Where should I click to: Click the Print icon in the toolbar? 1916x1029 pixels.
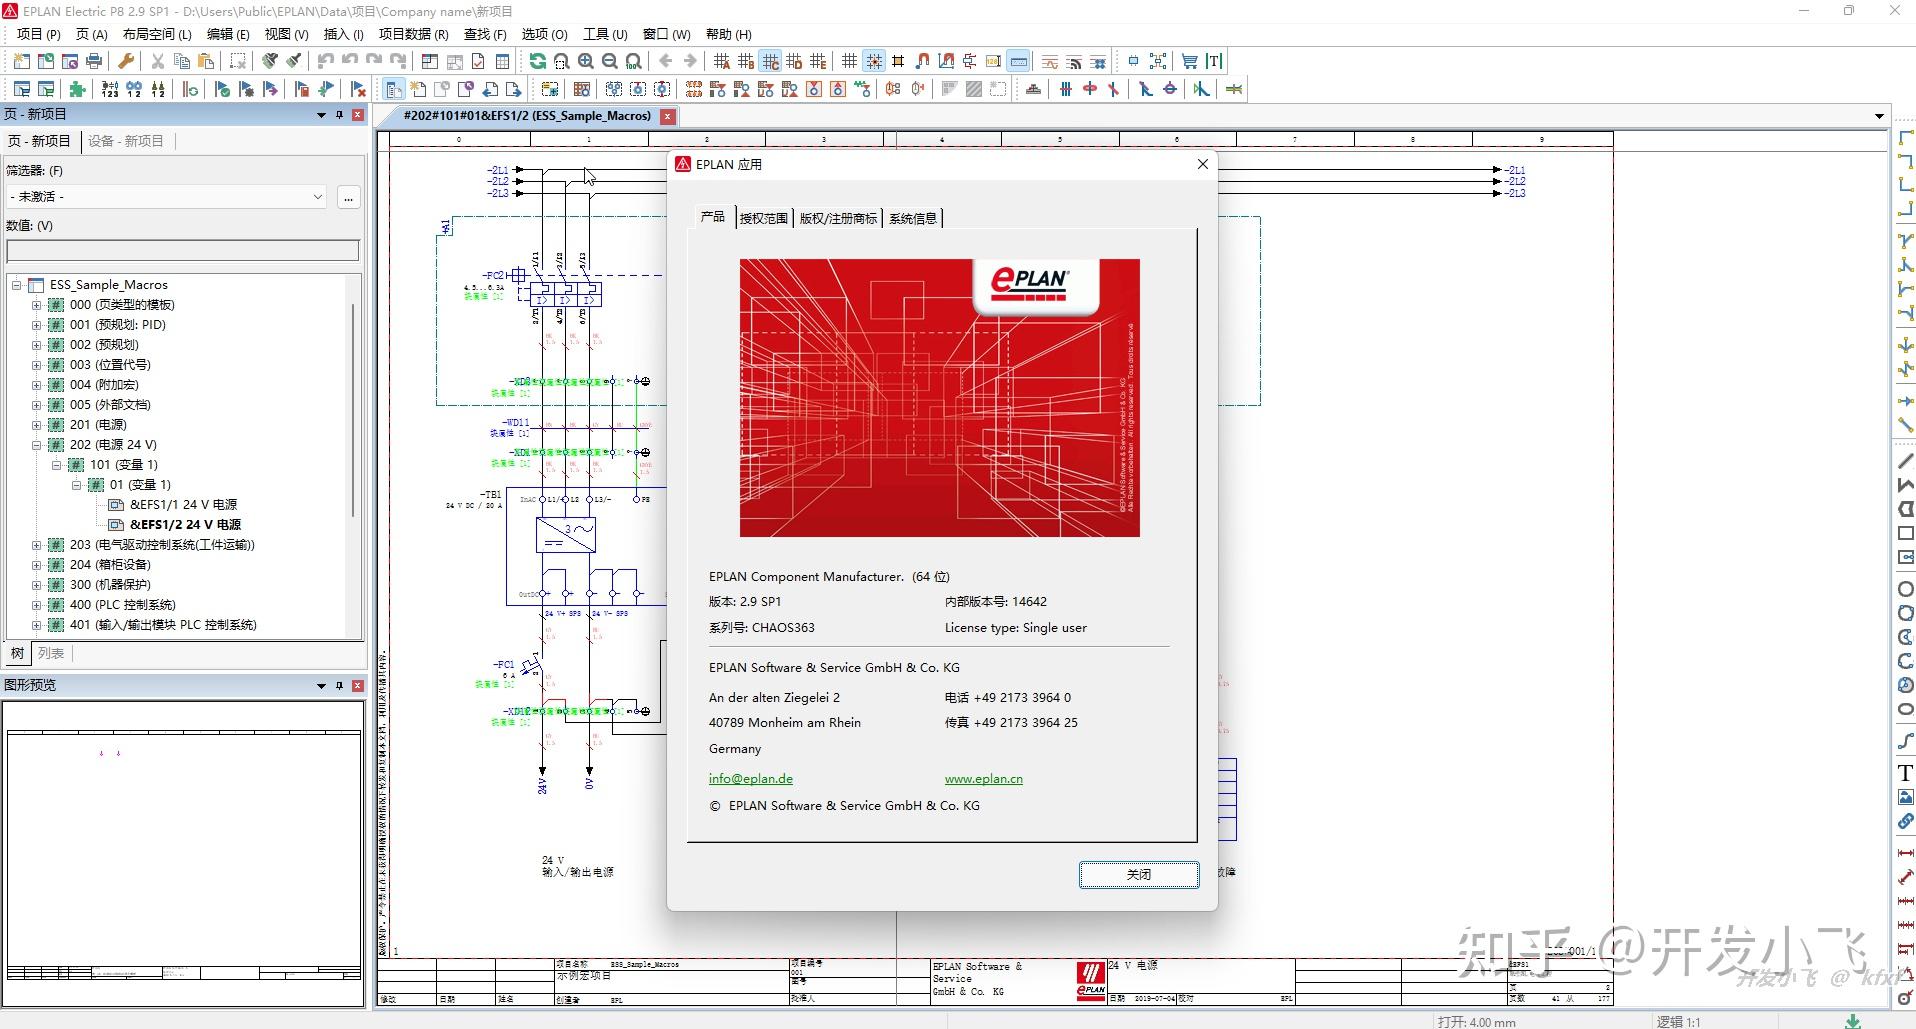coord(94,62)
